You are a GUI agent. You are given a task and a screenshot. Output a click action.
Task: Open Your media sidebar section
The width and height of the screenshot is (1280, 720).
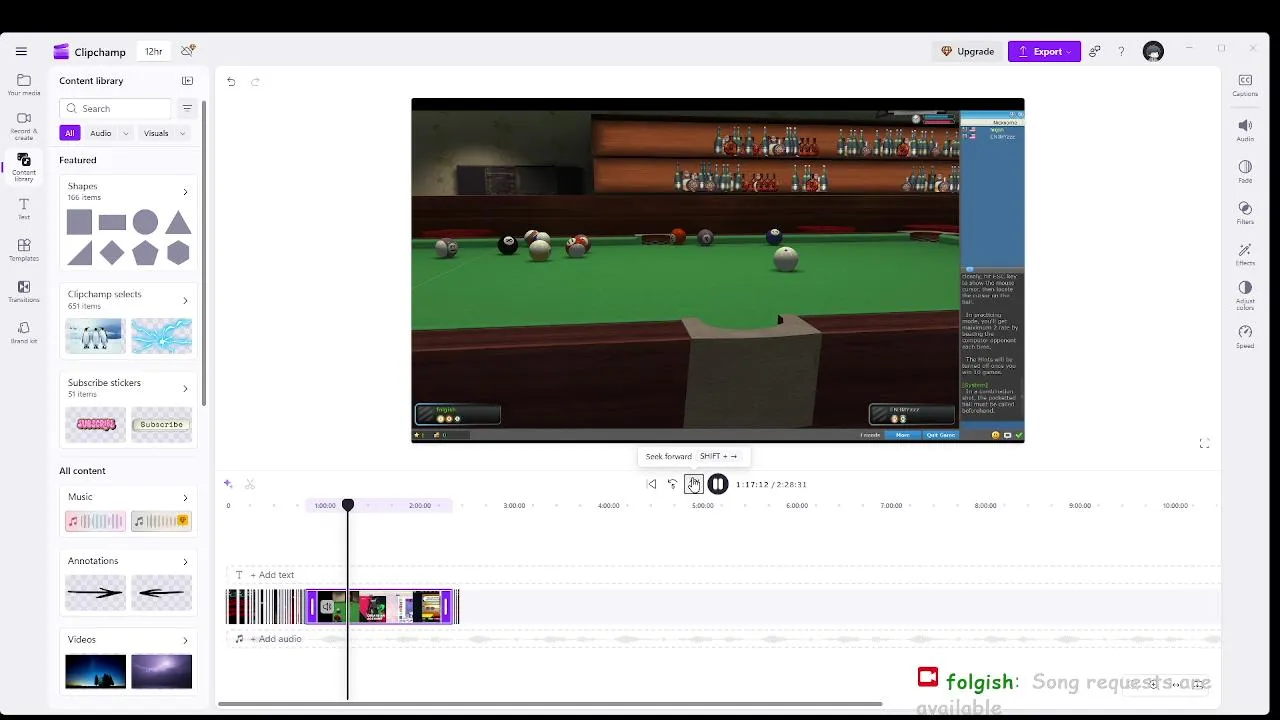point(24,84)
